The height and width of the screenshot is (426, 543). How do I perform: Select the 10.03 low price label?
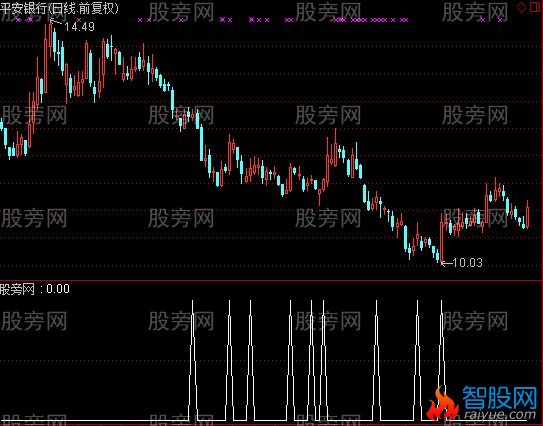pyautogui.click(x=467, y=263)
